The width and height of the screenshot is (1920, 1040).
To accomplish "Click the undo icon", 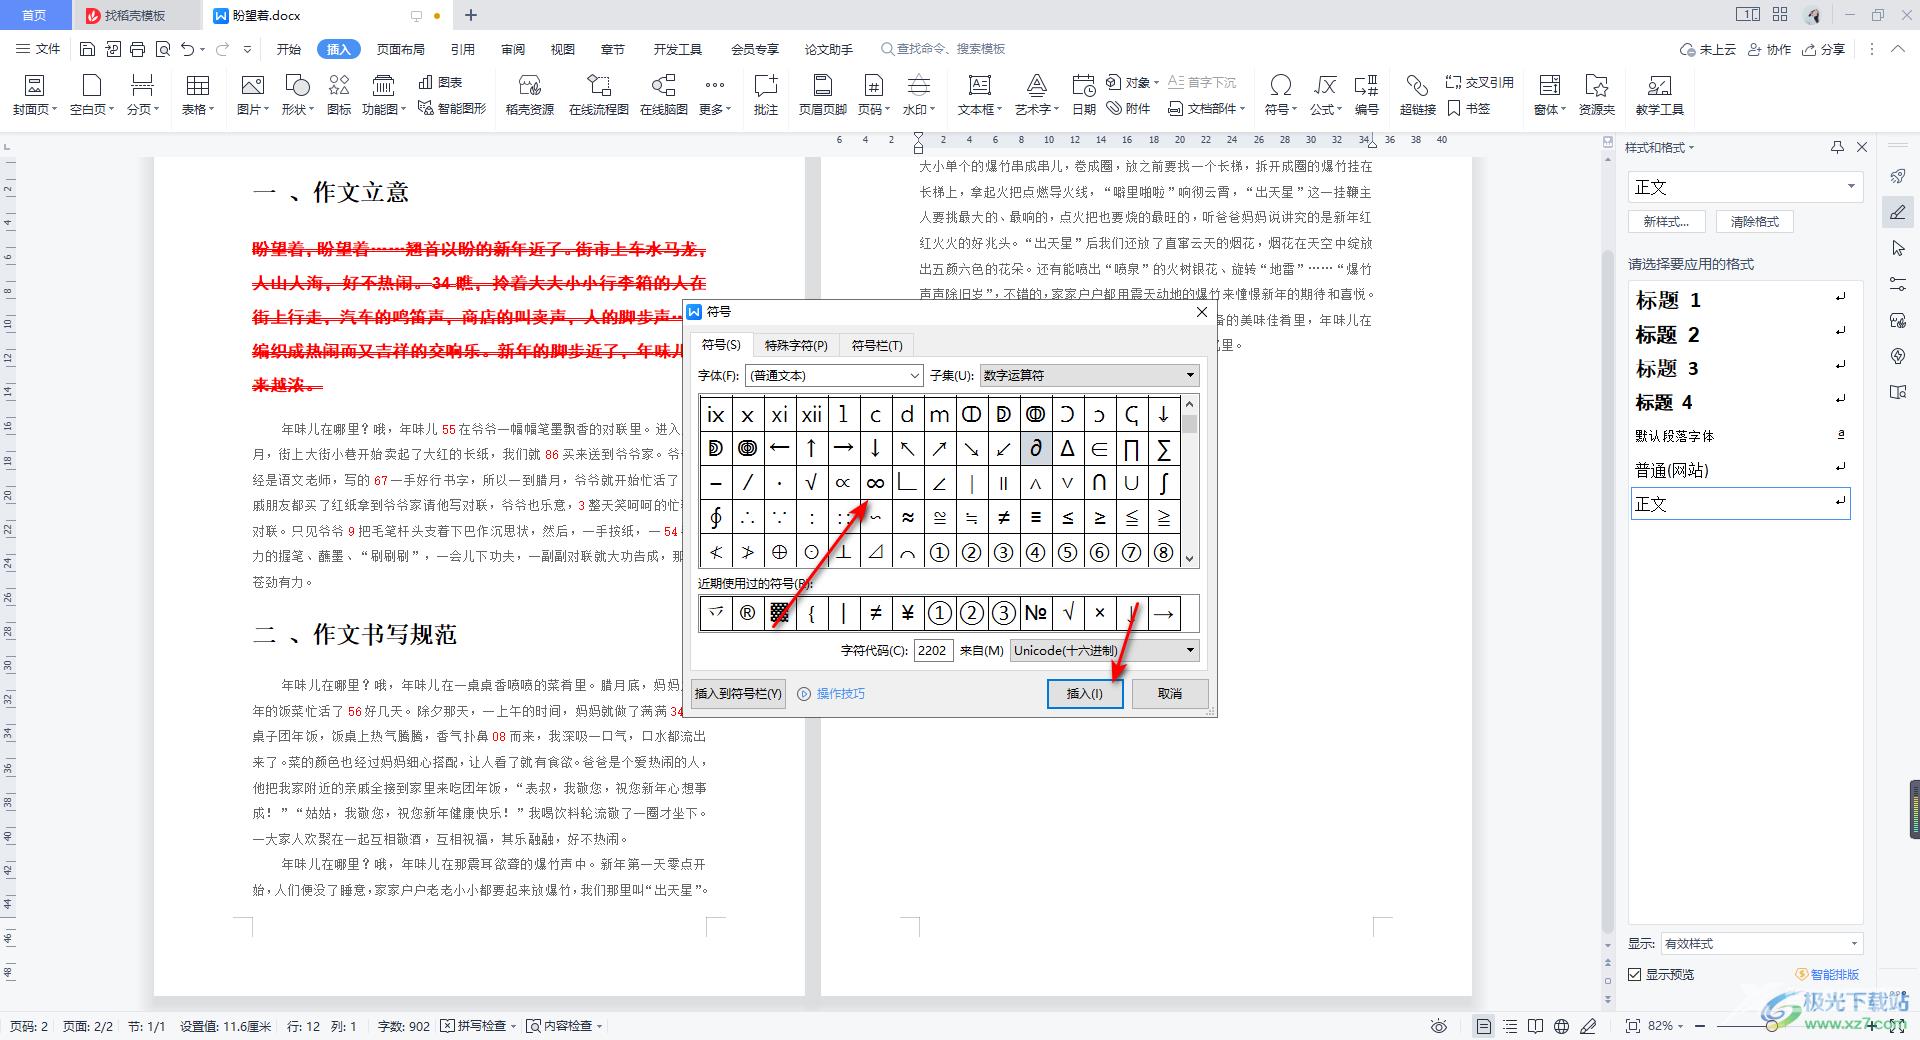I will point(188,49).
